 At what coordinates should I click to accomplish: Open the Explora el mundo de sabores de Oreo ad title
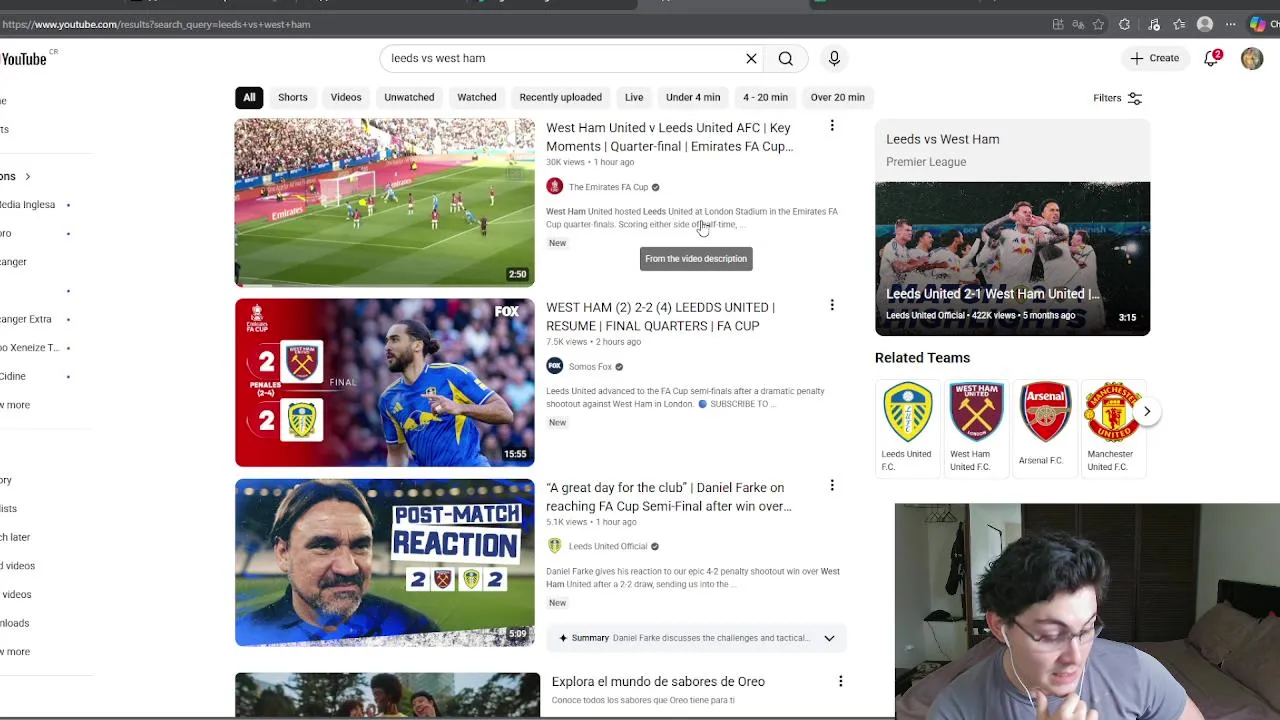pos(658,682)
